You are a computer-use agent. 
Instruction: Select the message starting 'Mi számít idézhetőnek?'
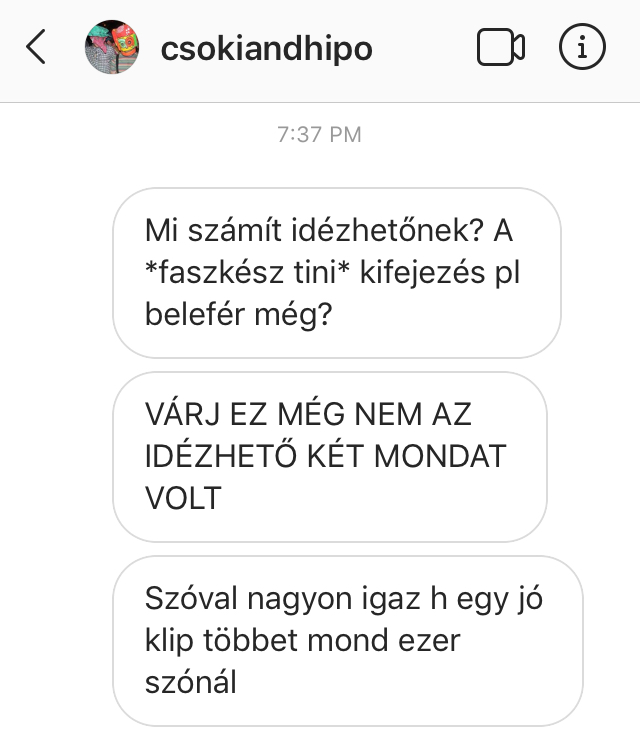coord(337,273)
